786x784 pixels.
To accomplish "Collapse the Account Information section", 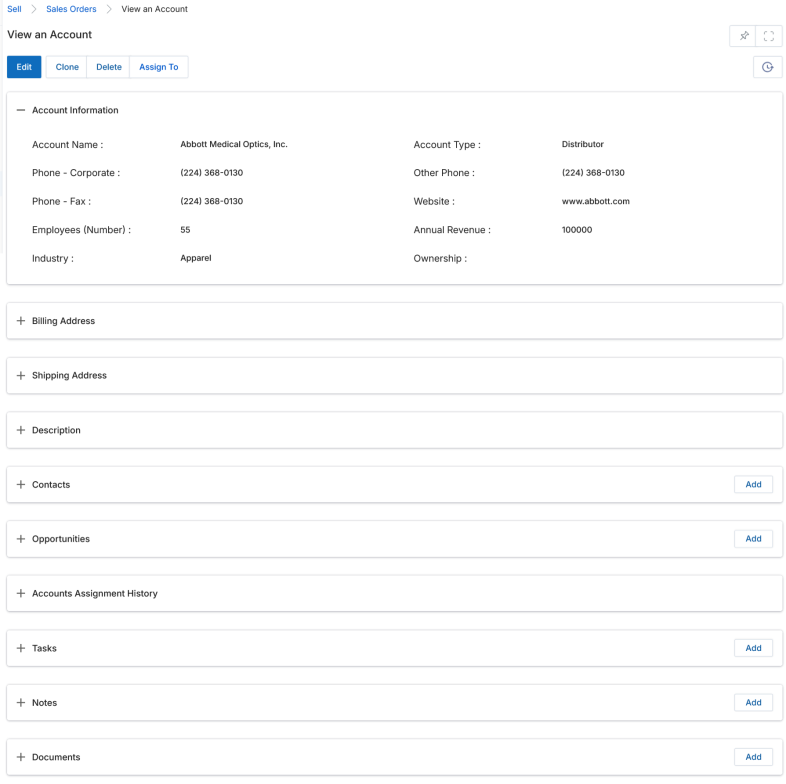I will coord(21,110).
